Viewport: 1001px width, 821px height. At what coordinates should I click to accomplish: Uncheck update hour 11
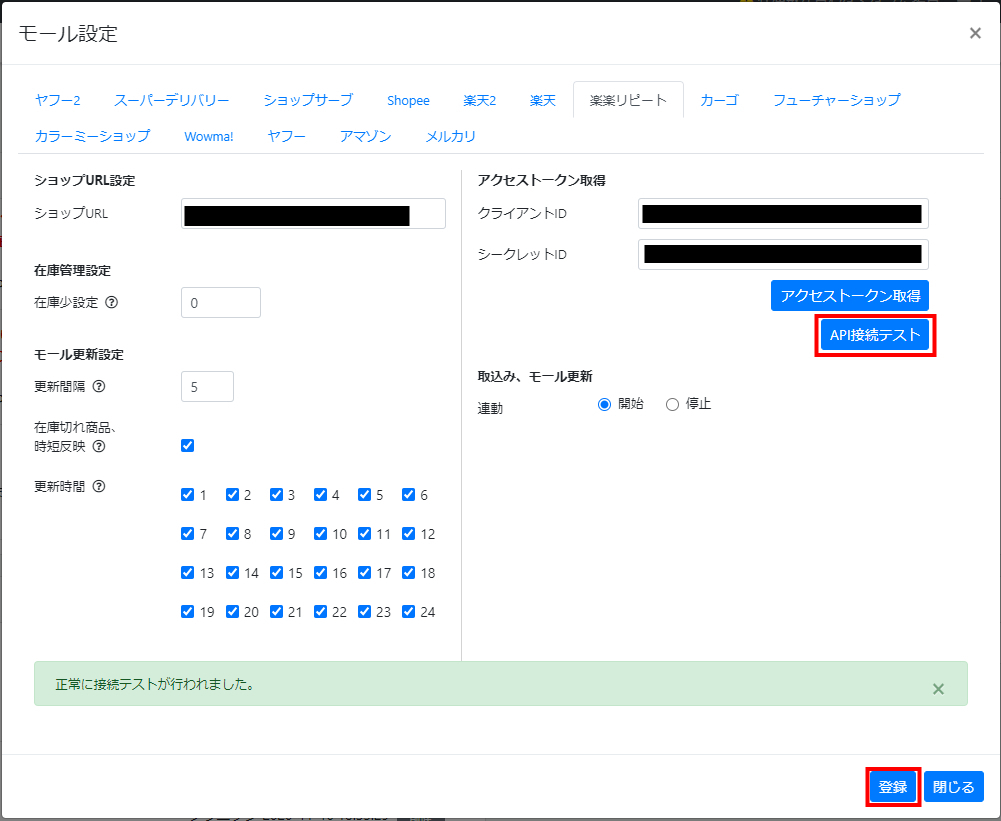pos(365,534)
